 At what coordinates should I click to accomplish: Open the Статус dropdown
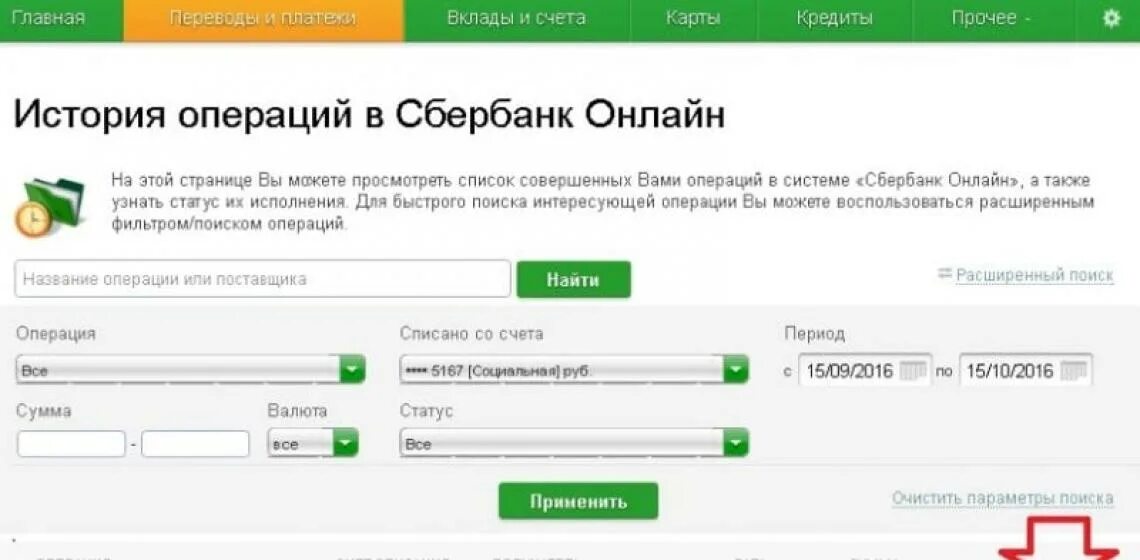pos(574,444)
